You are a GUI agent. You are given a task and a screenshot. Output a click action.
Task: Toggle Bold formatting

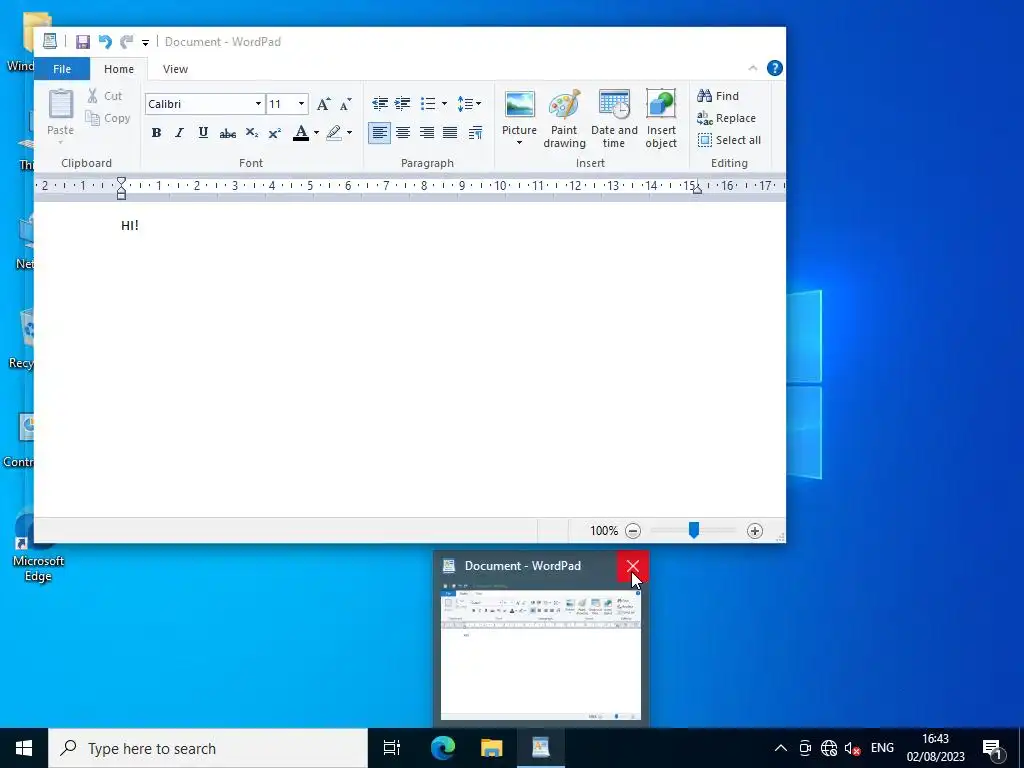click(156, 133)
